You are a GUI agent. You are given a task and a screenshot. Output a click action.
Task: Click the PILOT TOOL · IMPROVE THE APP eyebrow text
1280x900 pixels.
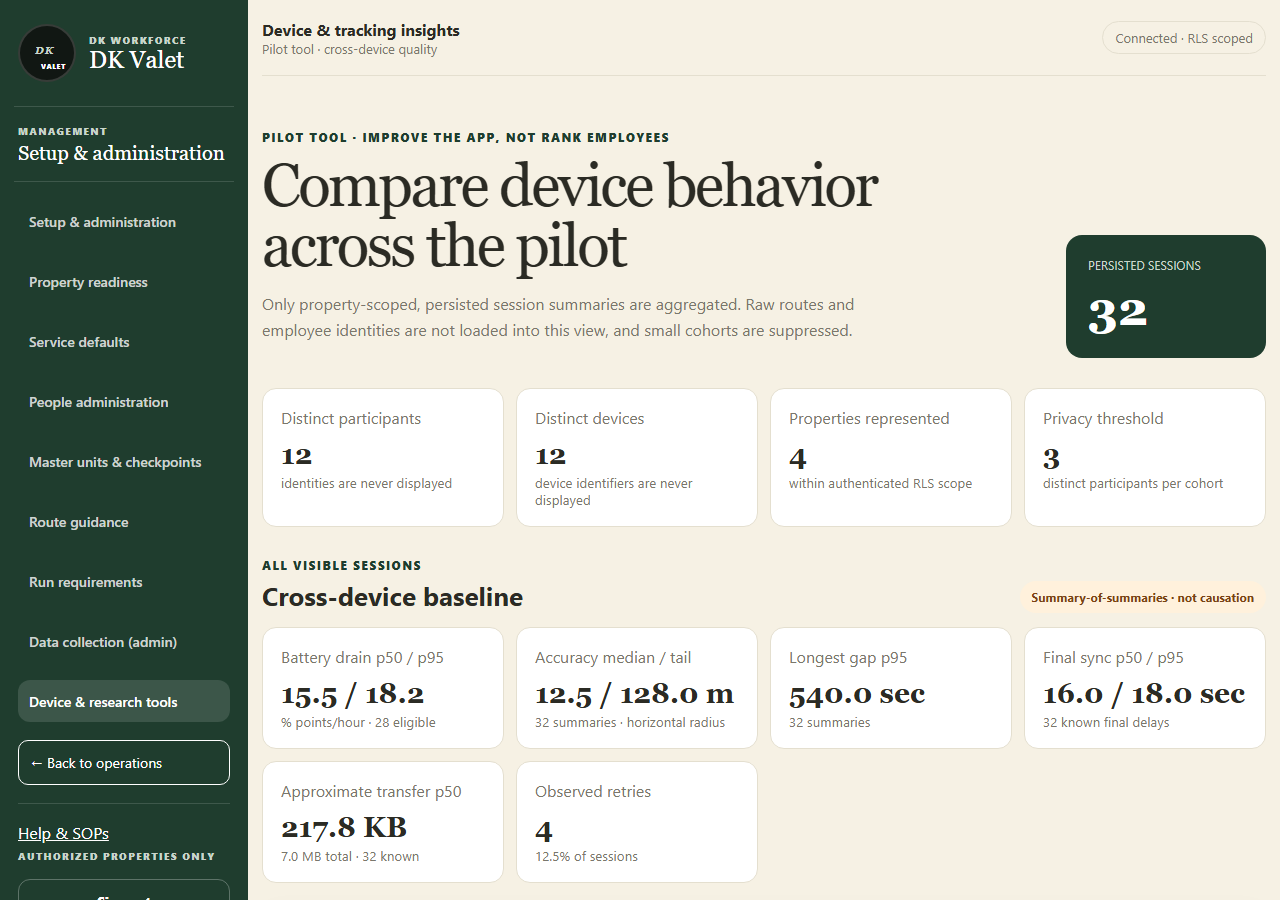point(466,138)
